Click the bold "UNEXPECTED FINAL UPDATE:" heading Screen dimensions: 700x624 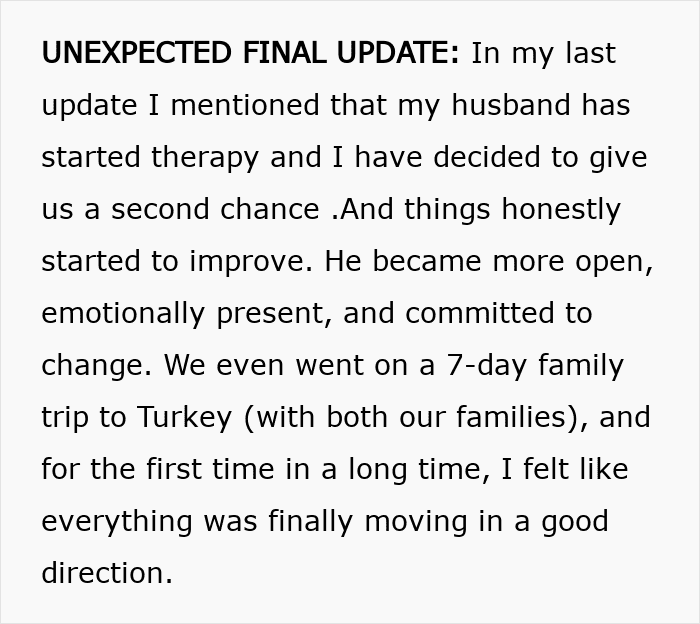point(250,53)
